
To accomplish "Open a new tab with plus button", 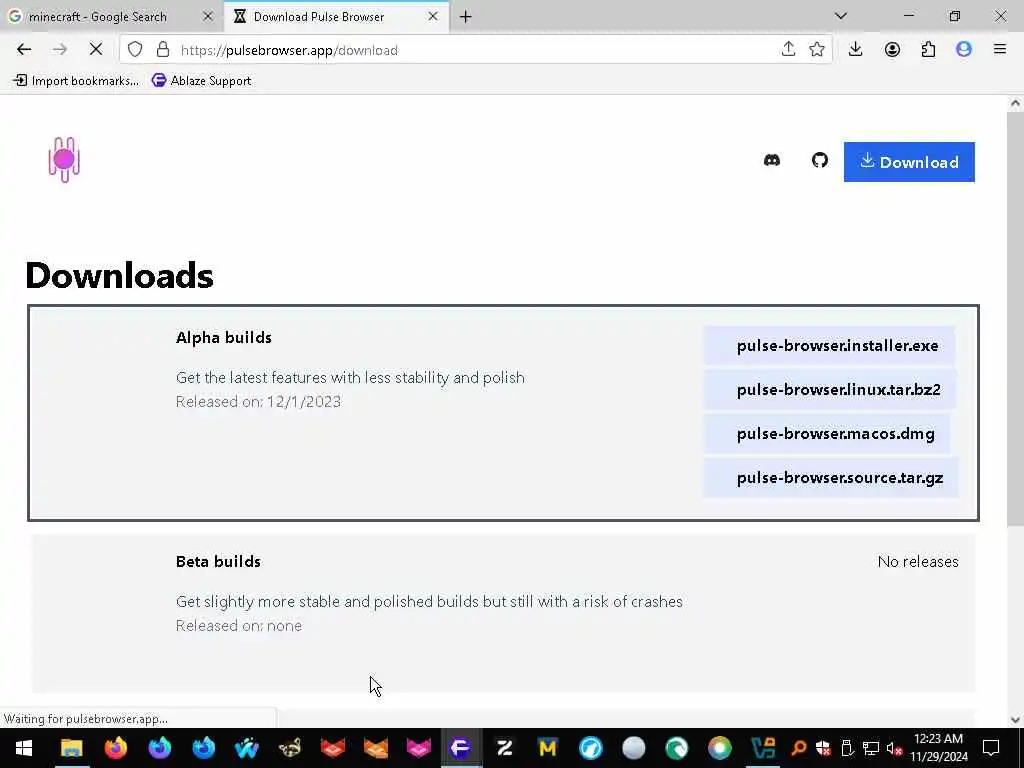I will coord(466,17).
